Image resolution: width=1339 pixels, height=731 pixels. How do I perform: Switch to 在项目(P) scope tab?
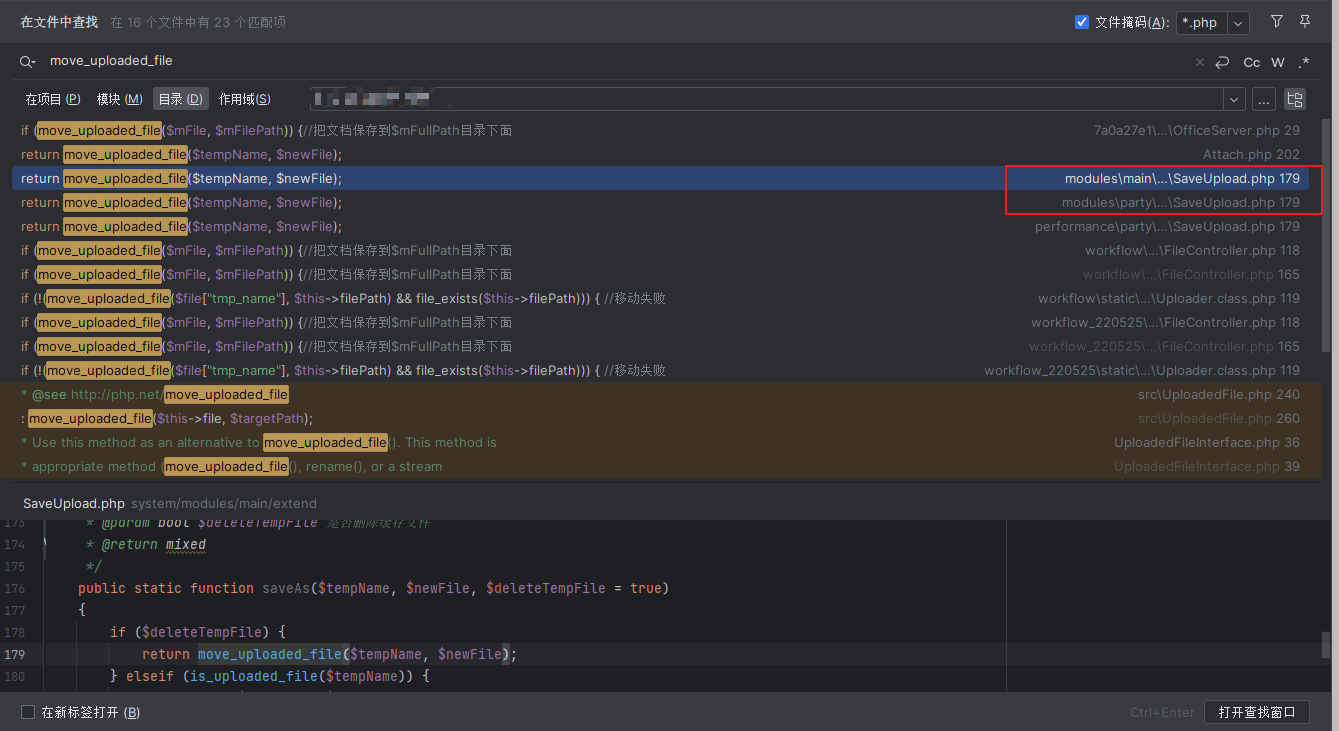53,99
